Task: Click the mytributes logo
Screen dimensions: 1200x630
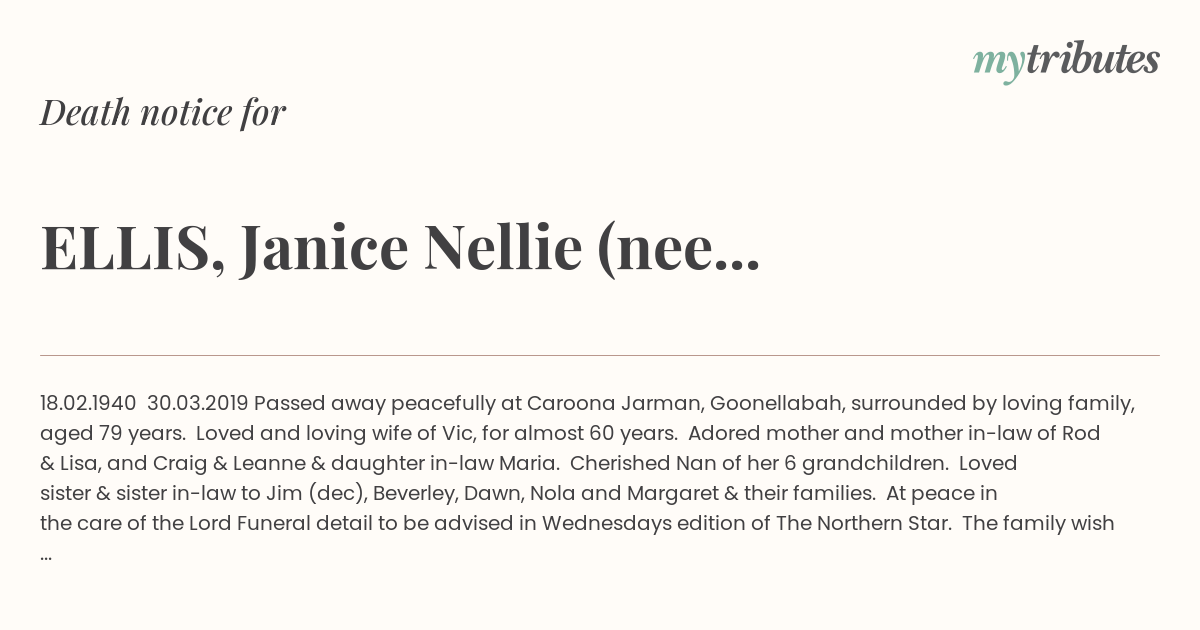Action: point(1066,62)
